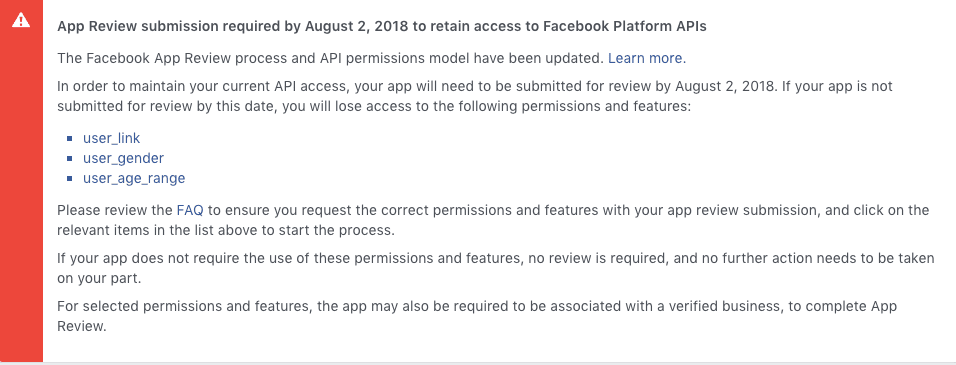Click the bullet beside user_age_range
Screen dimensions: 956x365
coord(70,179)
